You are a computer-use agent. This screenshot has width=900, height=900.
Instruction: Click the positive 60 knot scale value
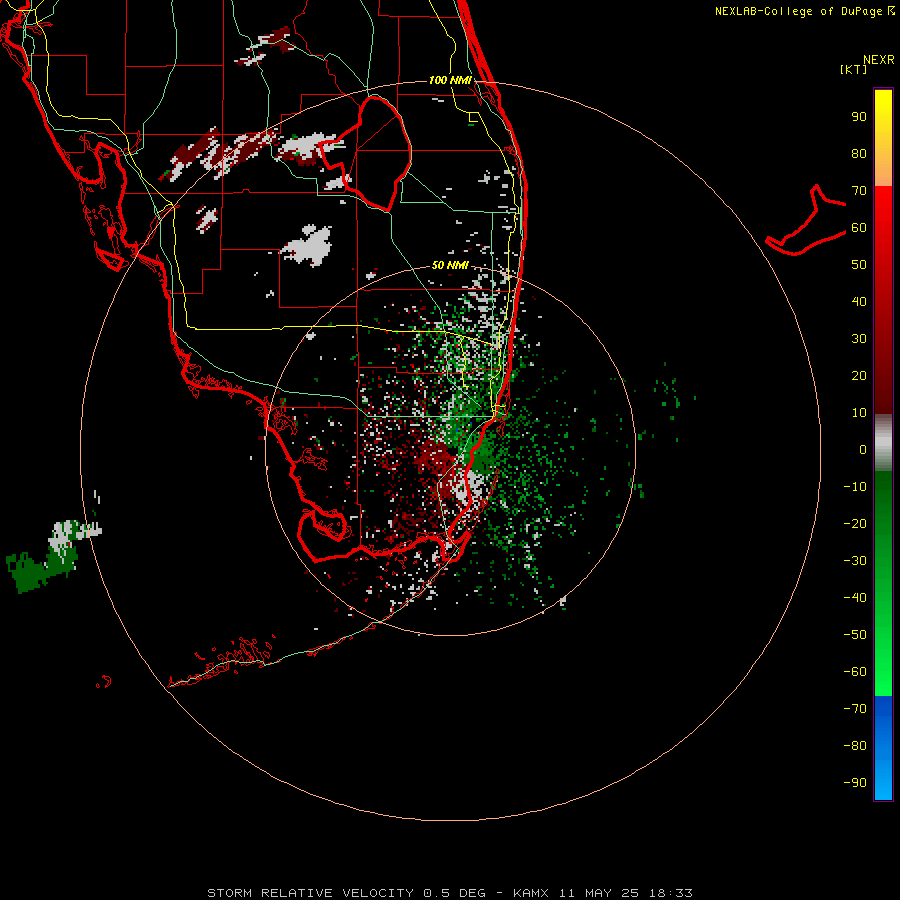tap(859, 228)
